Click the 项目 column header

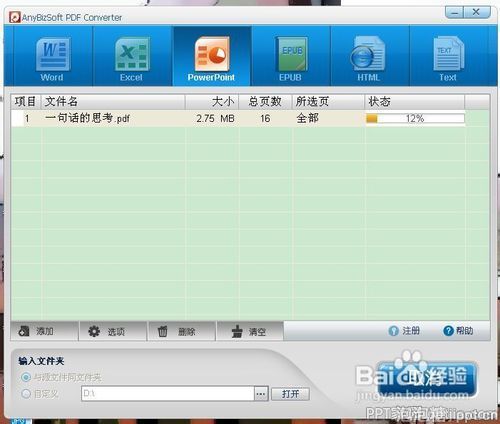click(26, 102)
